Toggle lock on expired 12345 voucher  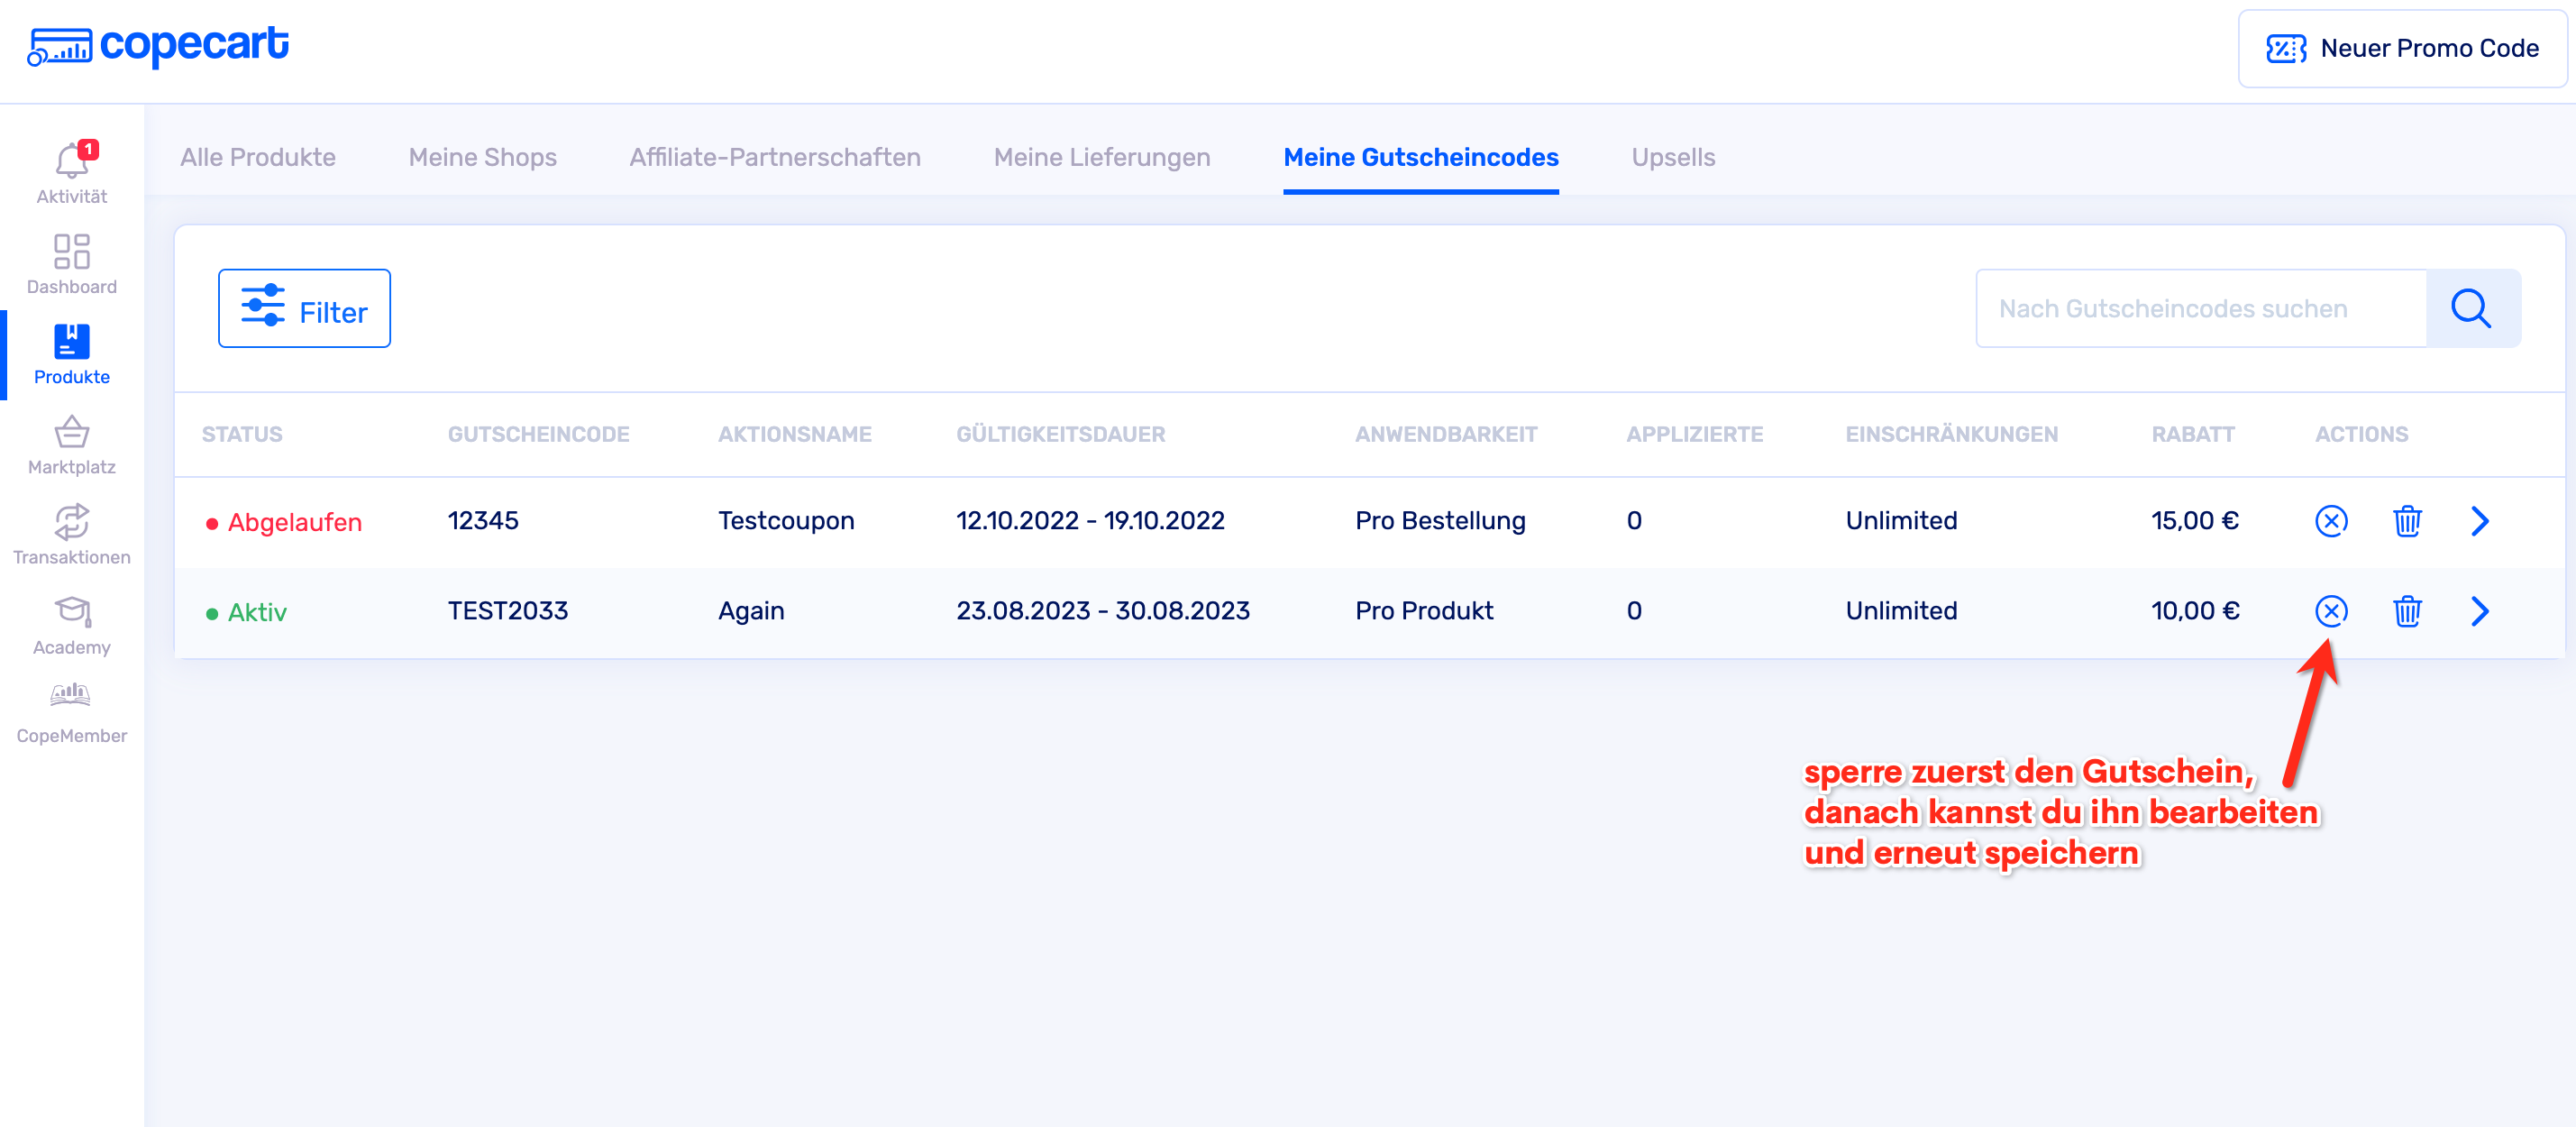(x=2330, y=520)
